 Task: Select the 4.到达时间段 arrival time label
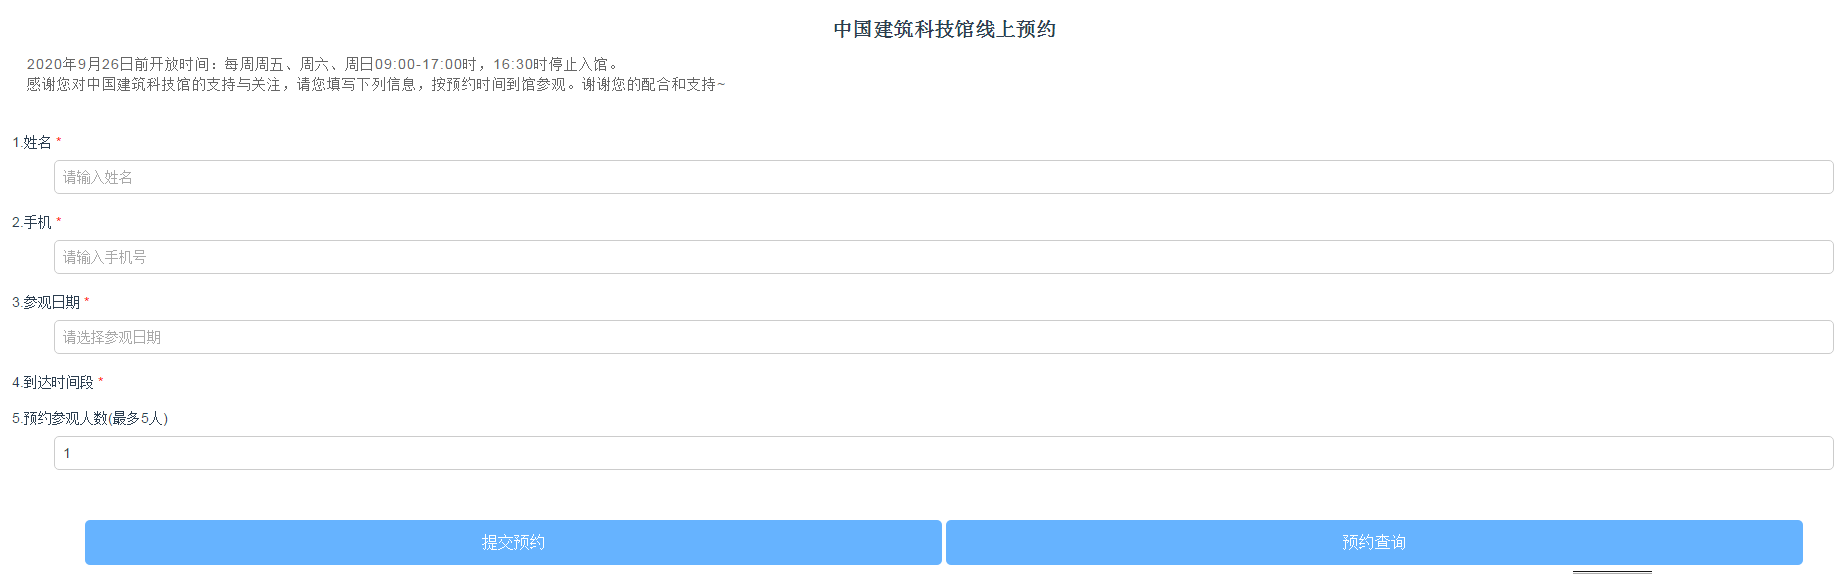[x=53, y=382]
